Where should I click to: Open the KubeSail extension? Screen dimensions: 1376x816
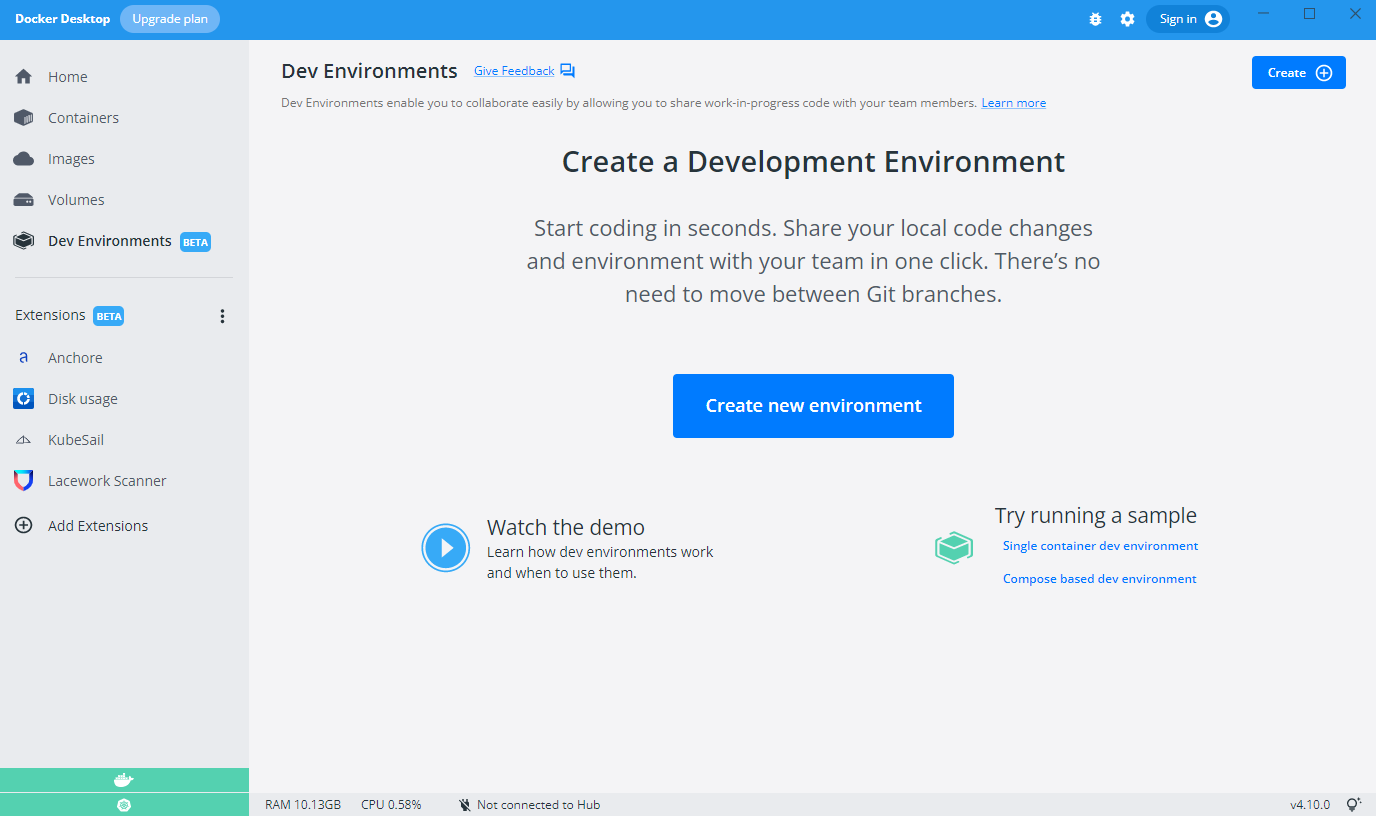tap(75, 440)
